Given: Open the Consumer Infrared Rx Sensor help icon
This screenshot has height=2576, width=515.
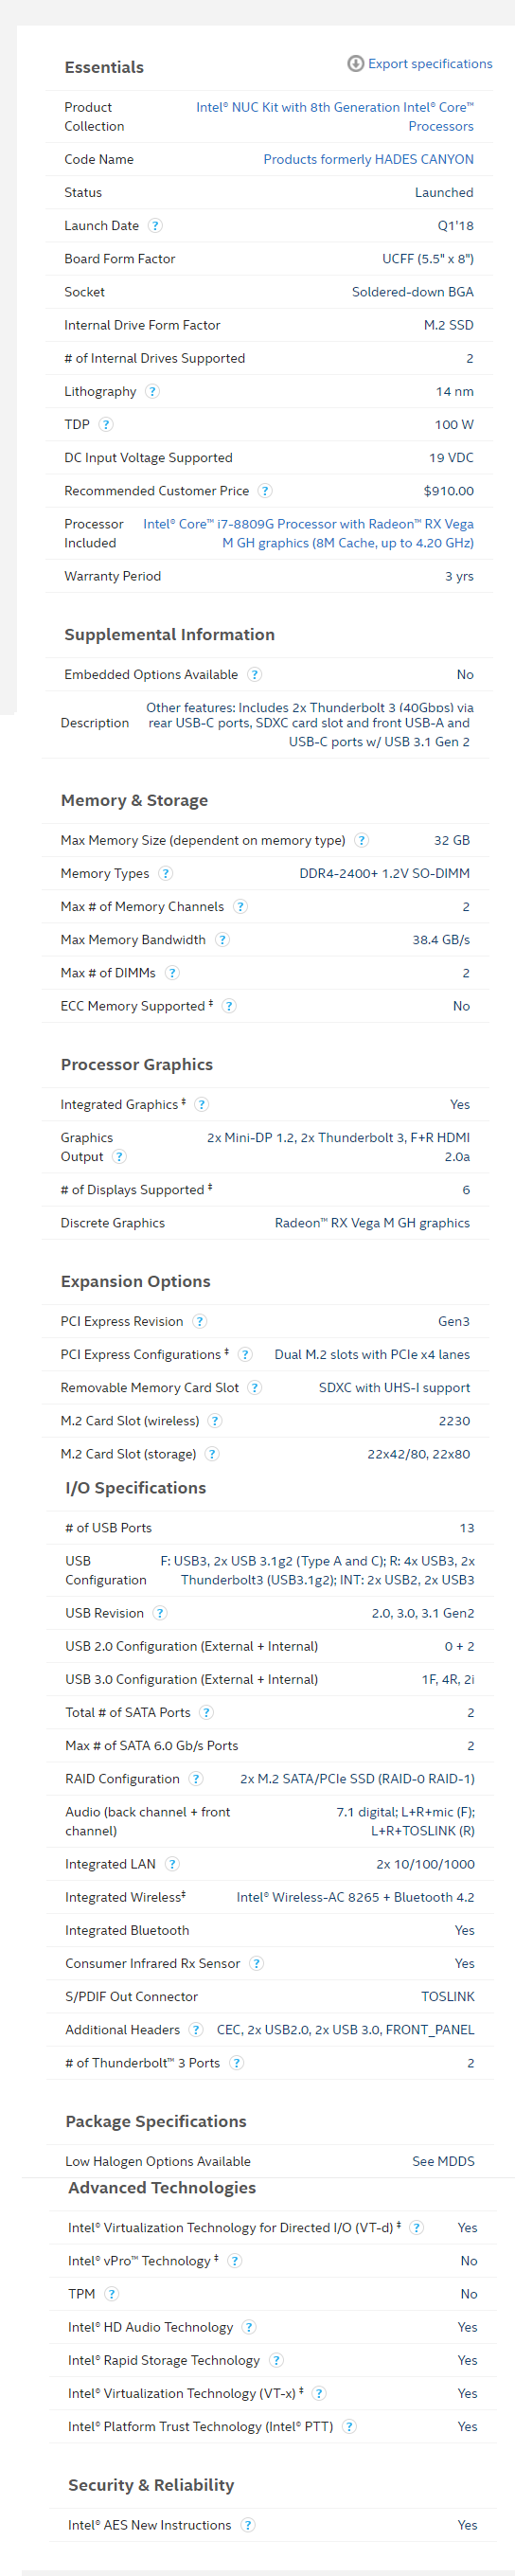Looking at the screenshot, I should 257,1964.
